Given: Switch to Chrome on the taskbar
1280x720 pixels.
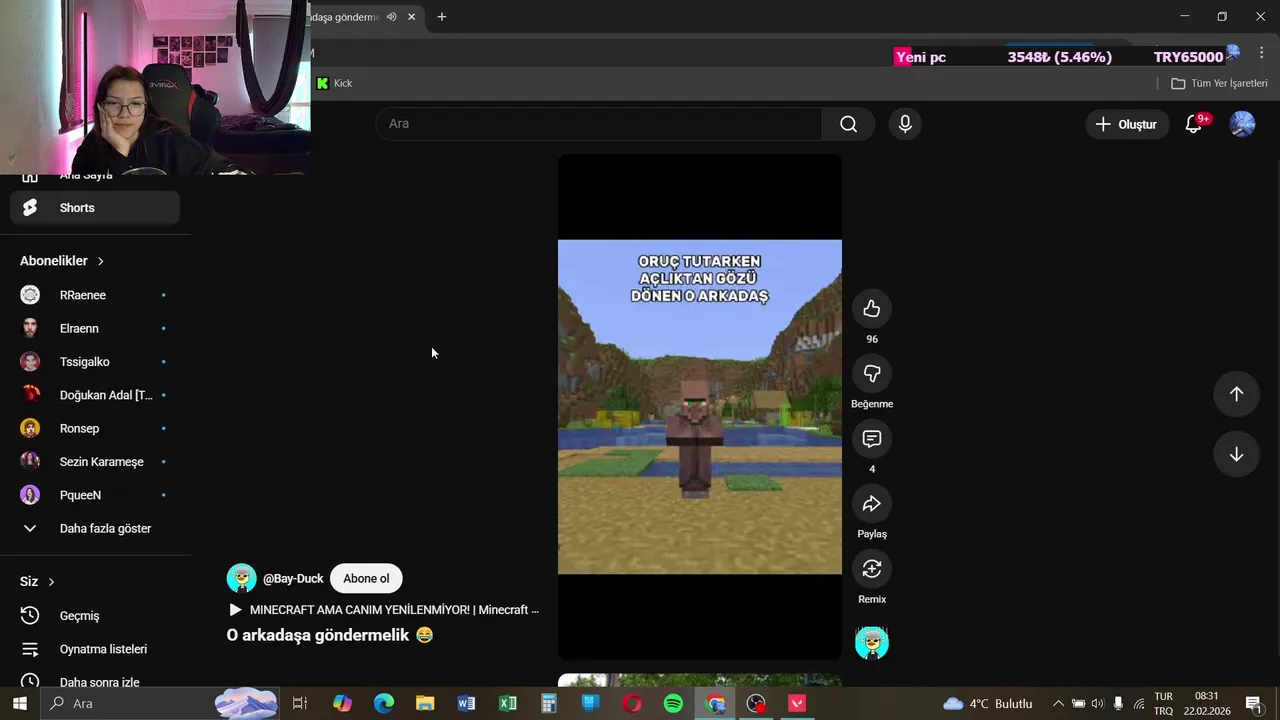Looking at the screenshot, I should coord(715,704).
